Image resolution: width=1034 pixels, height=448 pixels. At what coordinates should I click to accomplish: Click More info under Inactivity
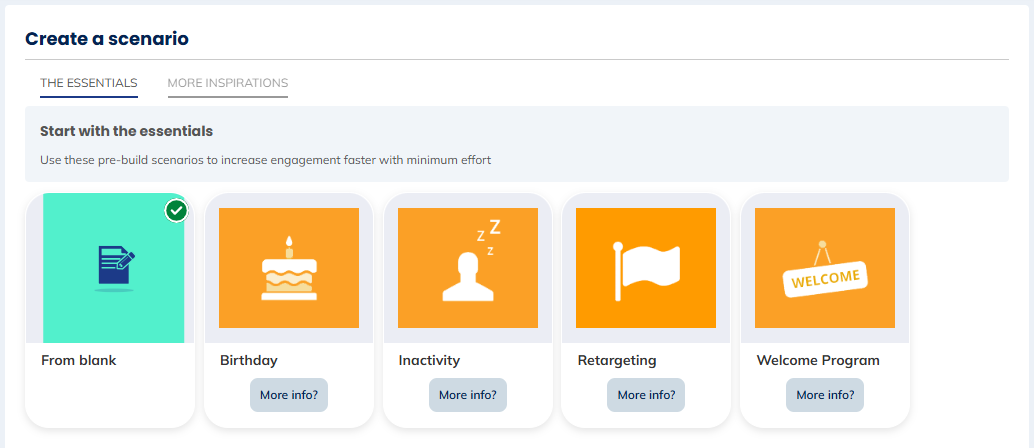(468, 395)
